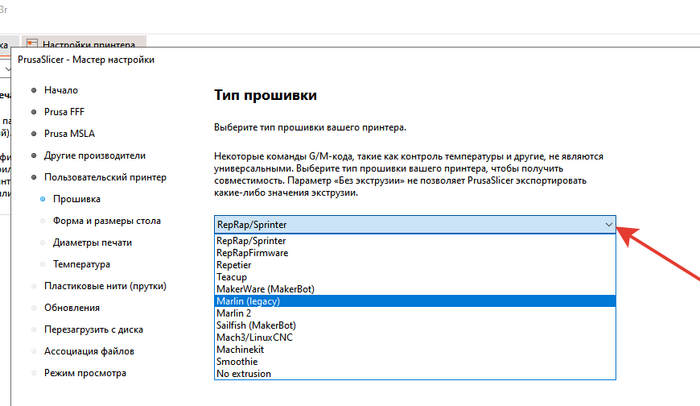Pick Sailfish (MakerBot) from the list
700x406 pixels.
415,325
